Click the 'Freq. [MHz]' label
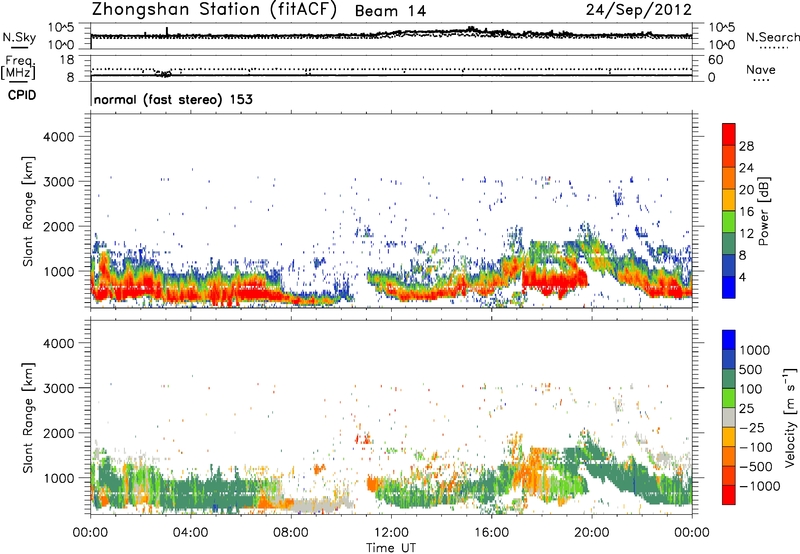This screenshot has width=800, height=554. (x=18, y=67)
